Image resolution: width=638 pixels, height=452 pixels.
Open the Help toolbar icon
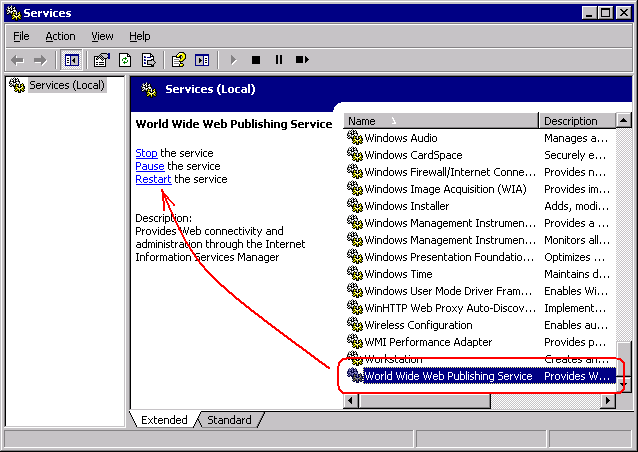point(179,60)
